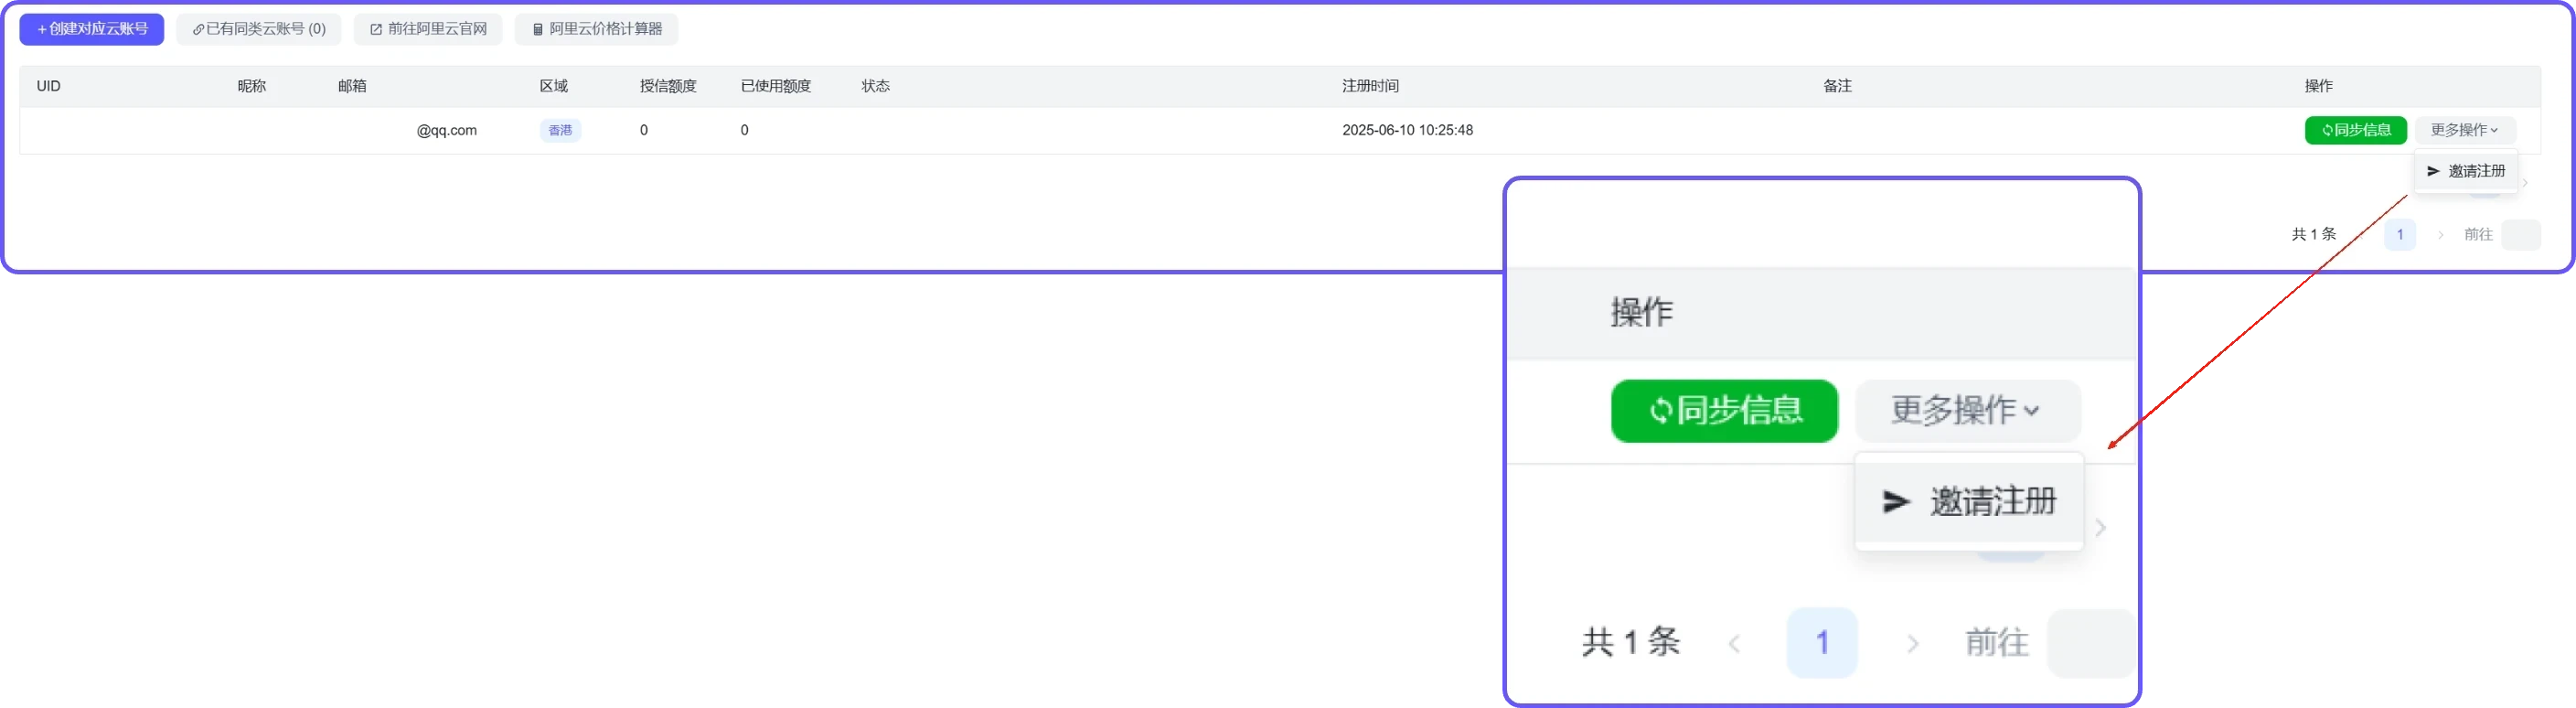The width and height of the screenshot is (2576, 708).
Task: Click the 2025-06-10 10:25:48 registration time cell
Action: tap(1407, 130)
